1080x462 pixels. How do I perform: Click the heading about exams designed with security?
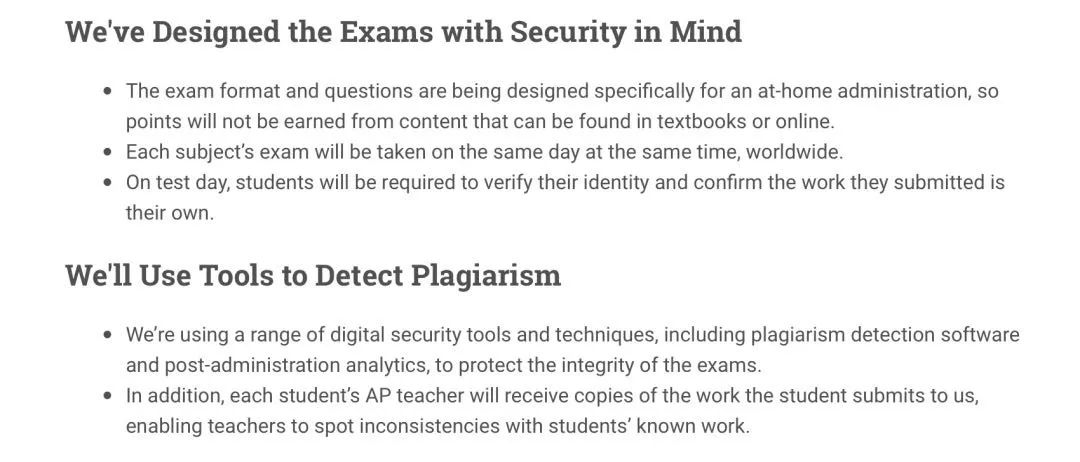click(403, 32)
